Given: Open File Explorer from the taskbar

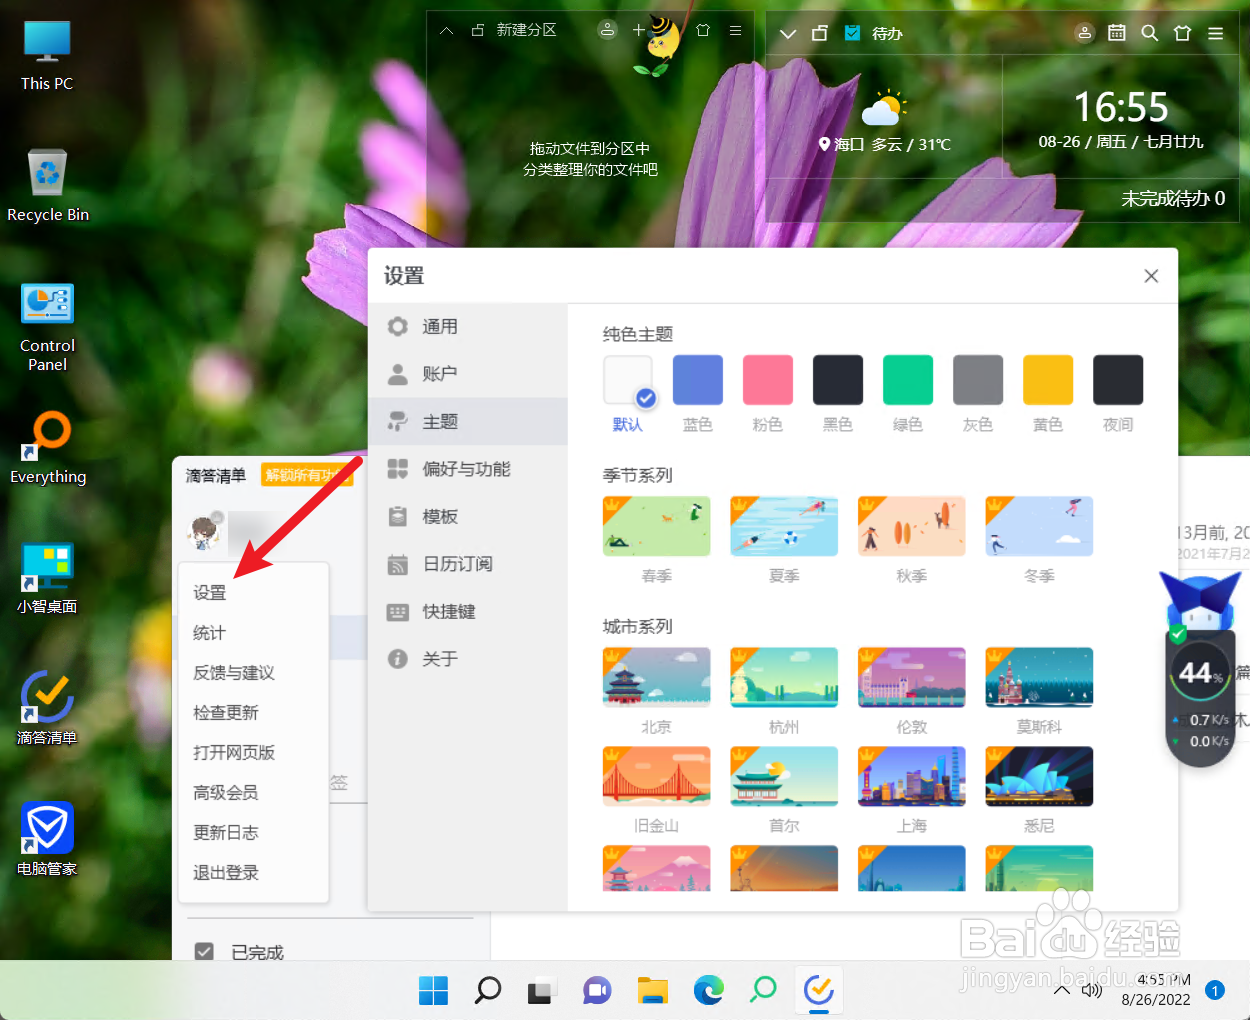Looking at the screenshot, I should [653, 991].
